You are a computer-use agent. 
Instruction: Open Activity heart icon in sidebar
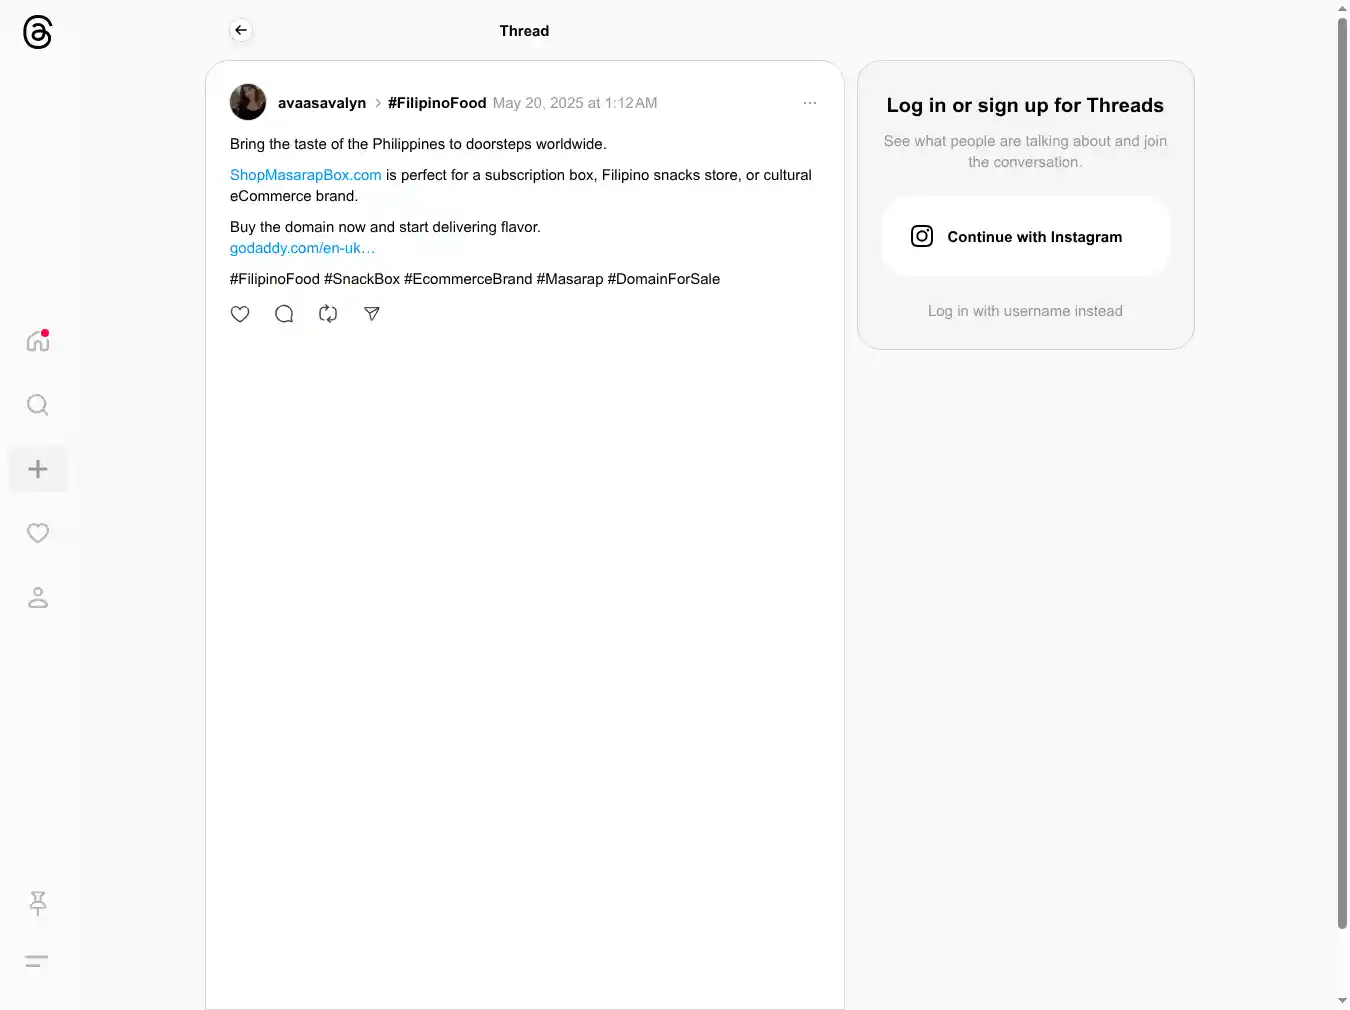point(38,533)
